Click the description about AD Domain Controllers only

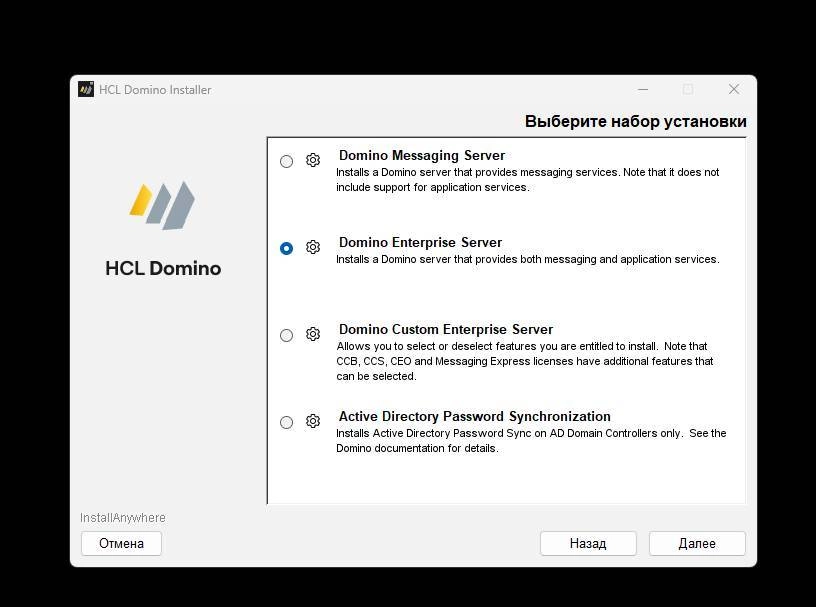tap(531, 440)
